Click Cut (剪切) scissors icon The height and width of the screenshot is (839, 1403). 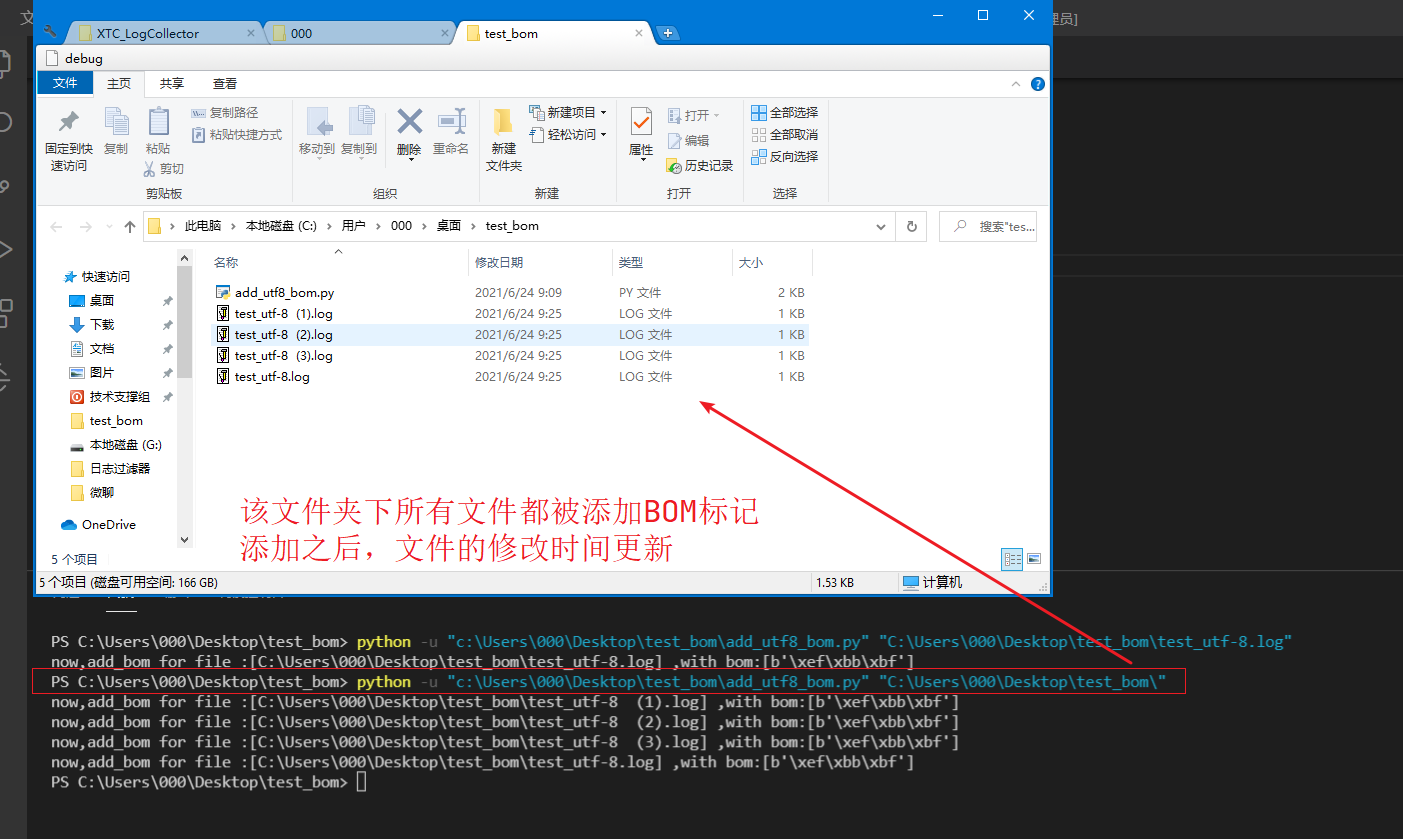tap(151, 169)
